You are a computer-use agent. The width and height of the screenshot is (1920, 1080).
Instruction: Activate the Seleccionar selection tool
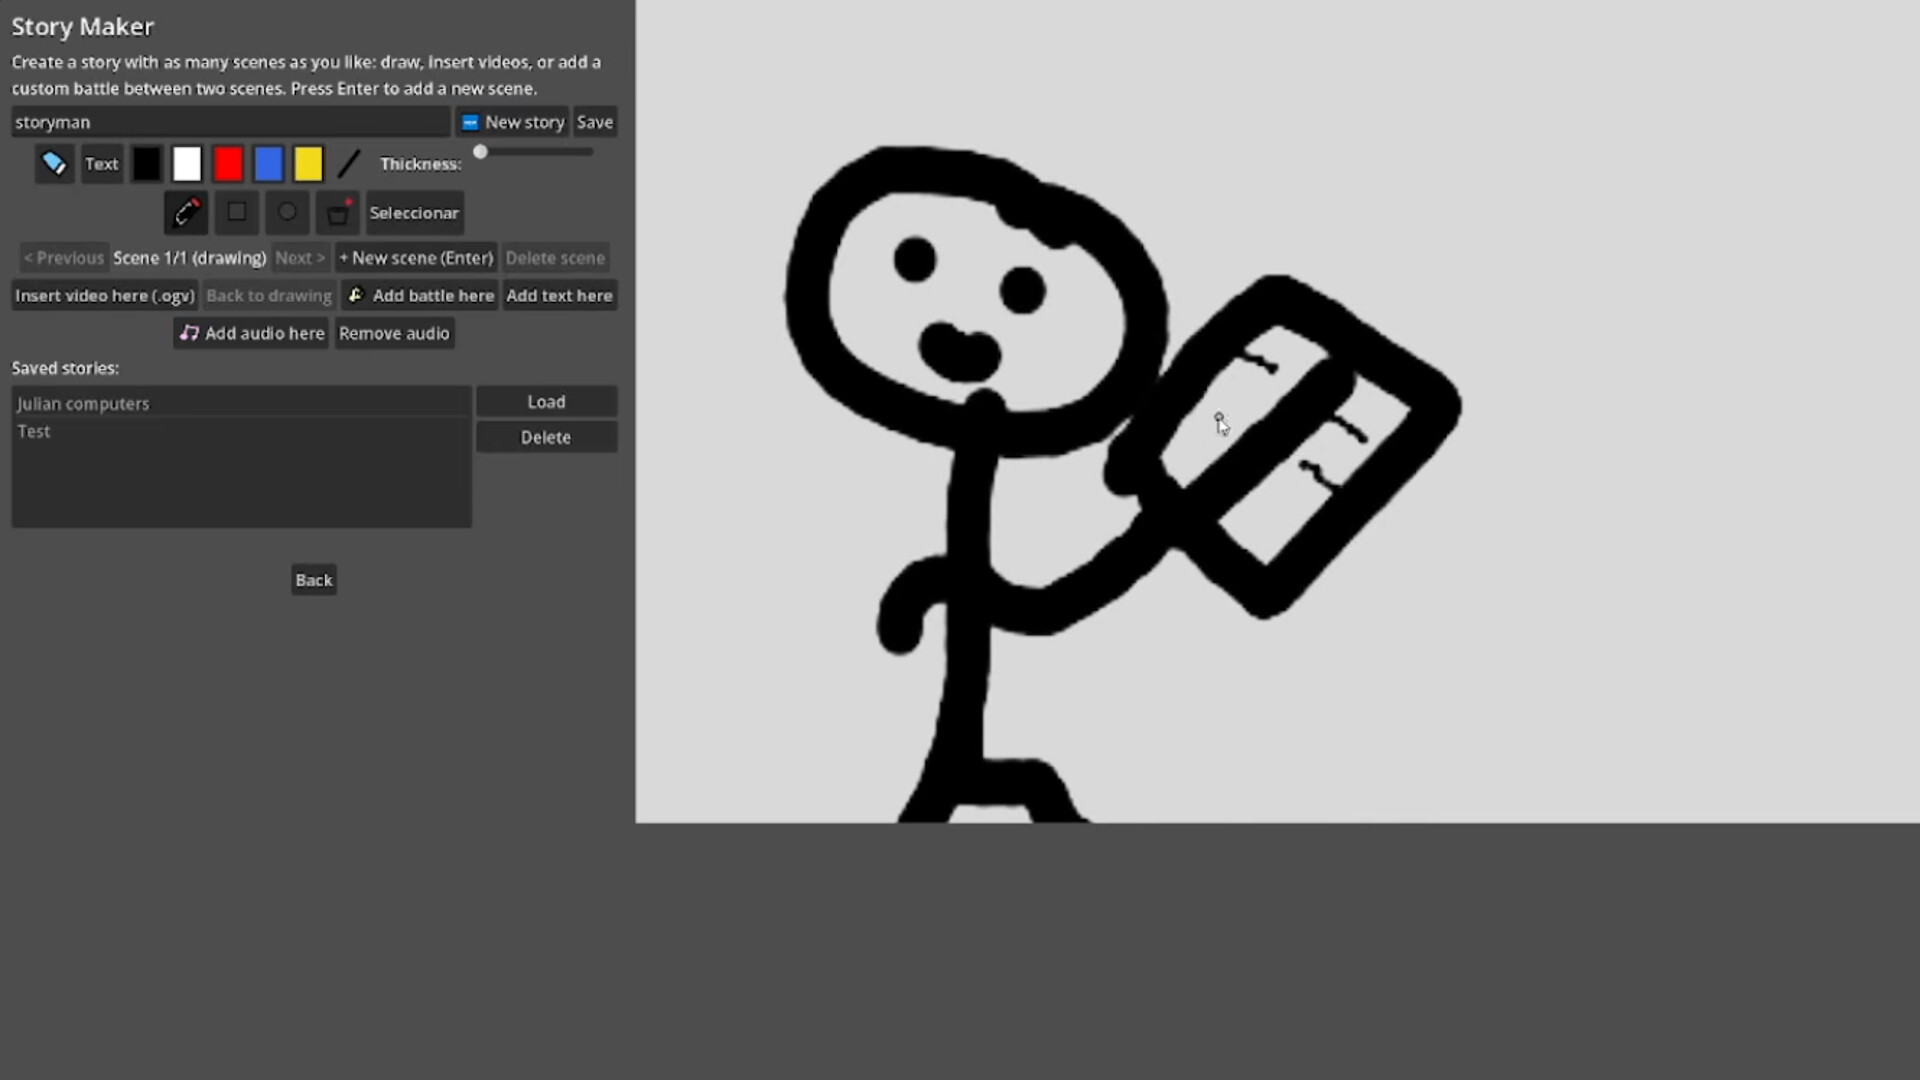pyautogui.click(x=414, y=213)
